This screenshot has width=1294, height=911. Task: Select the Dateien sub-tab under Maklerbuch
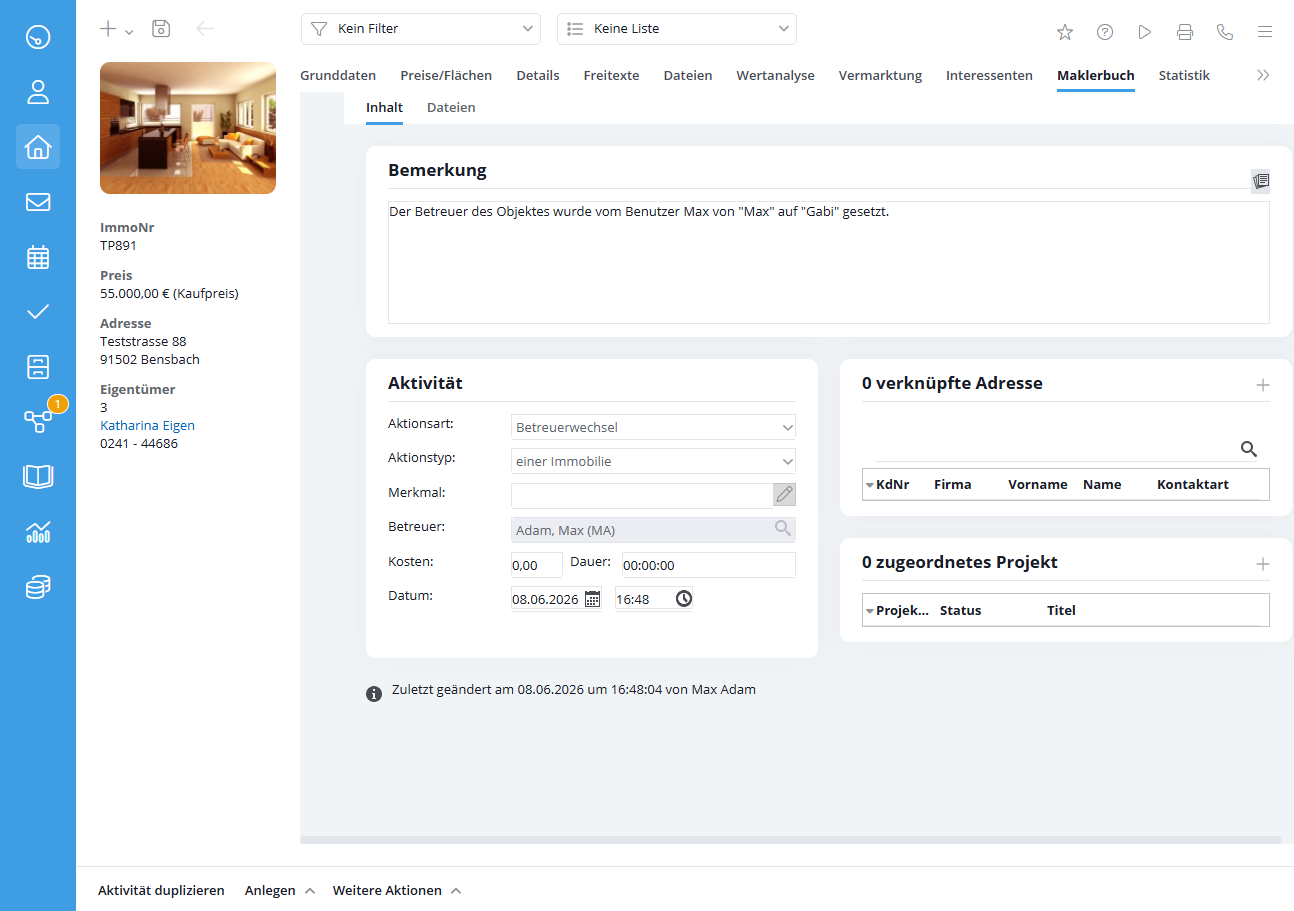click(451, 107)
